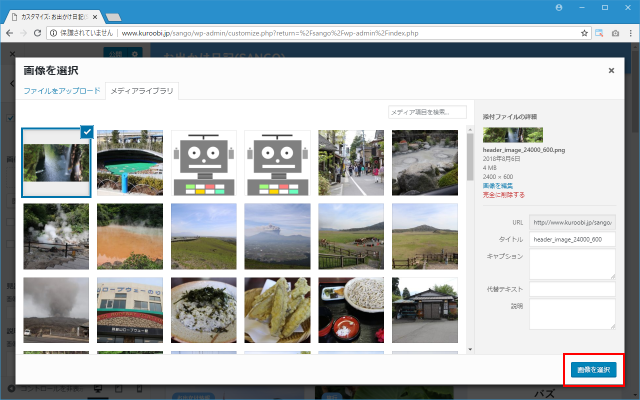
Task: Click the media search input field
Action: click(427, 112)
